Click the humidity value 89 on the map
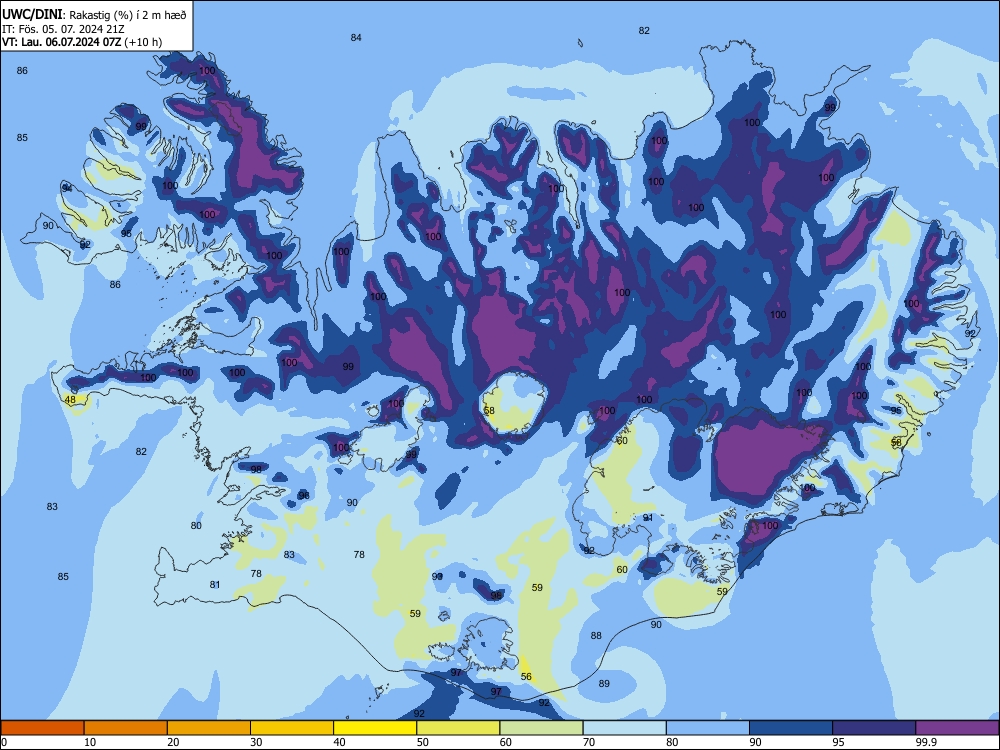 604,683
